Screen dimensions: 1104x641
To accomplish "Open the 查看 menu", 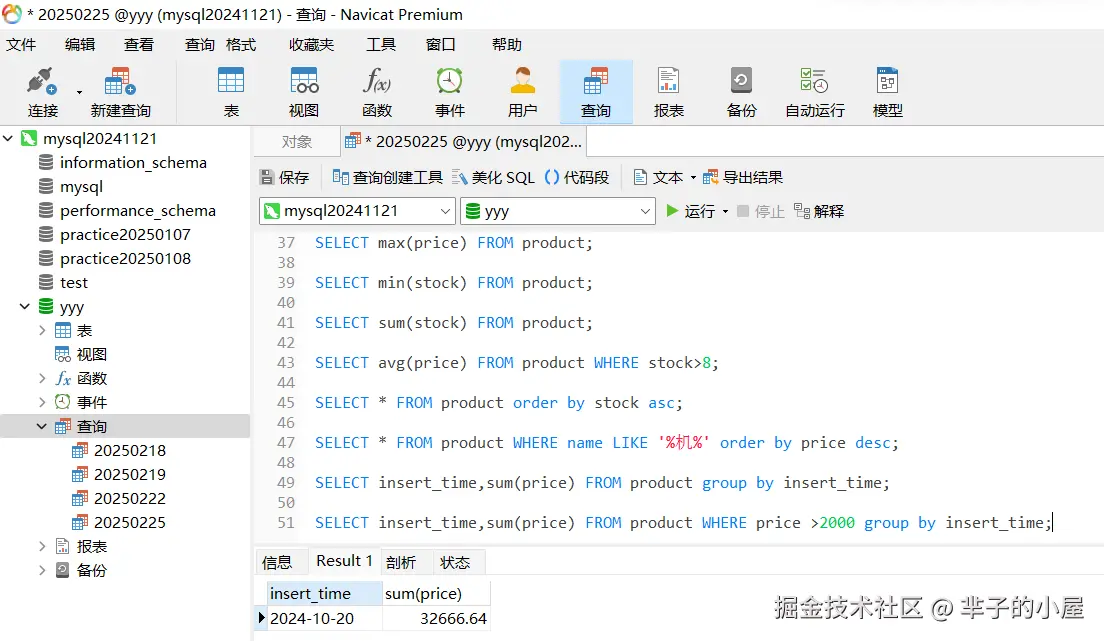I will (x=139, y=44).
